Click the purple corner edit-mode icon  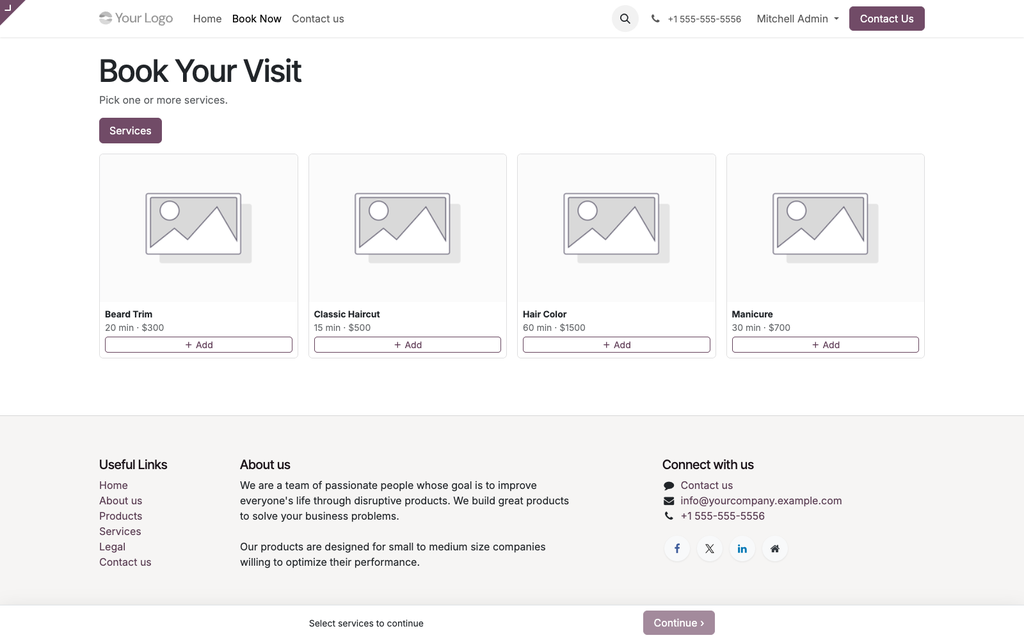8,7
